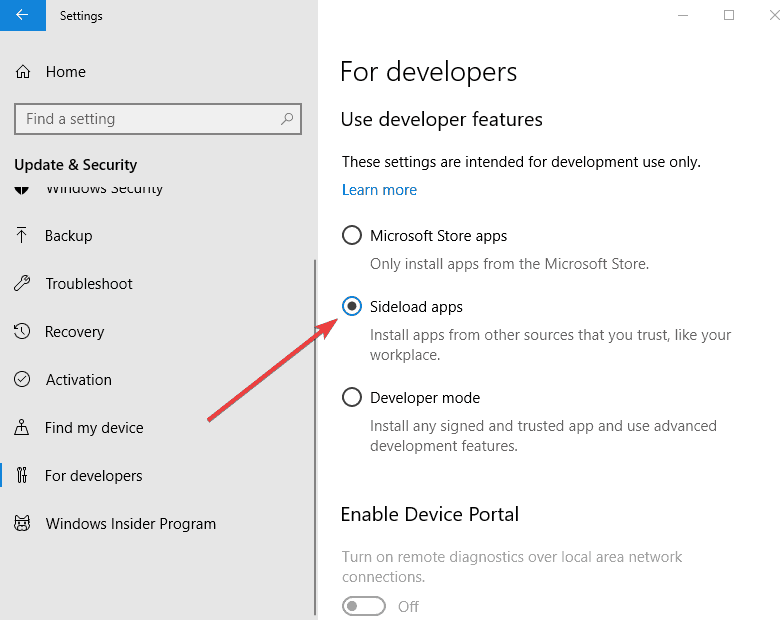The image size is (783, 620).
Task: Click the Find my device person icon
Action: (x=21, y=427)
